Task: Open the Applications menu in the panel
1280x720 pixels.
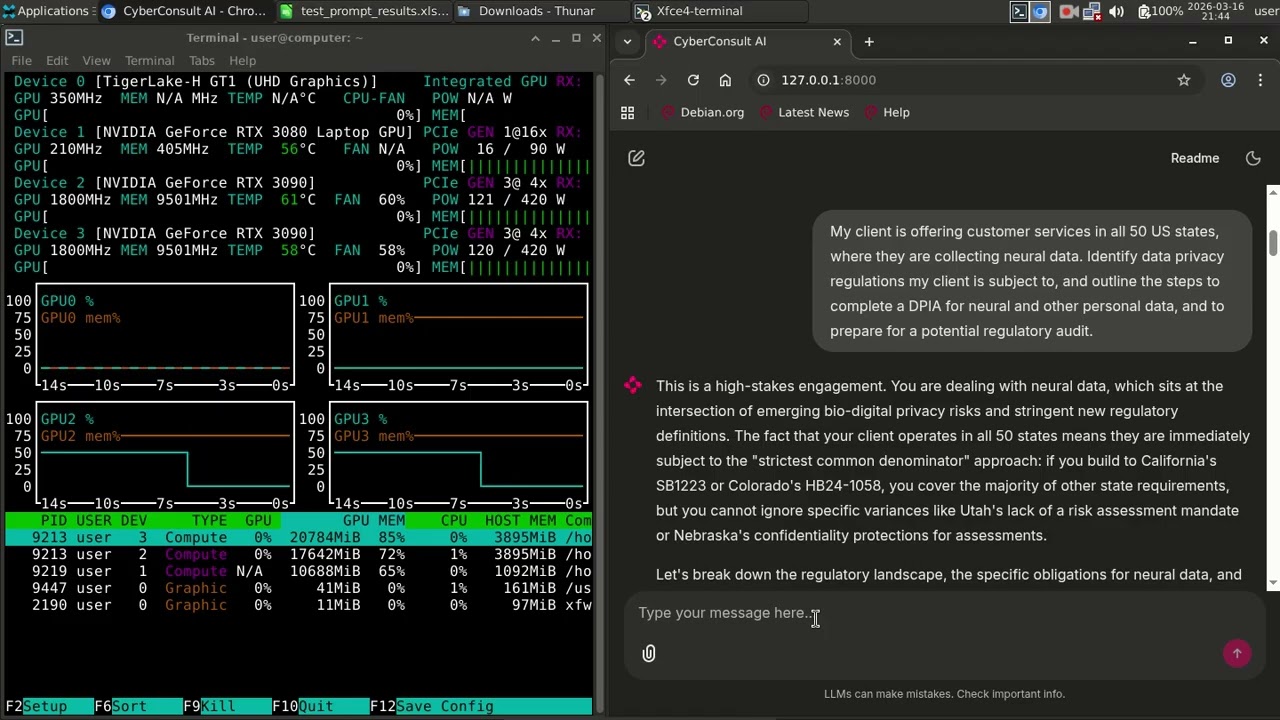Action: [45, 11]
